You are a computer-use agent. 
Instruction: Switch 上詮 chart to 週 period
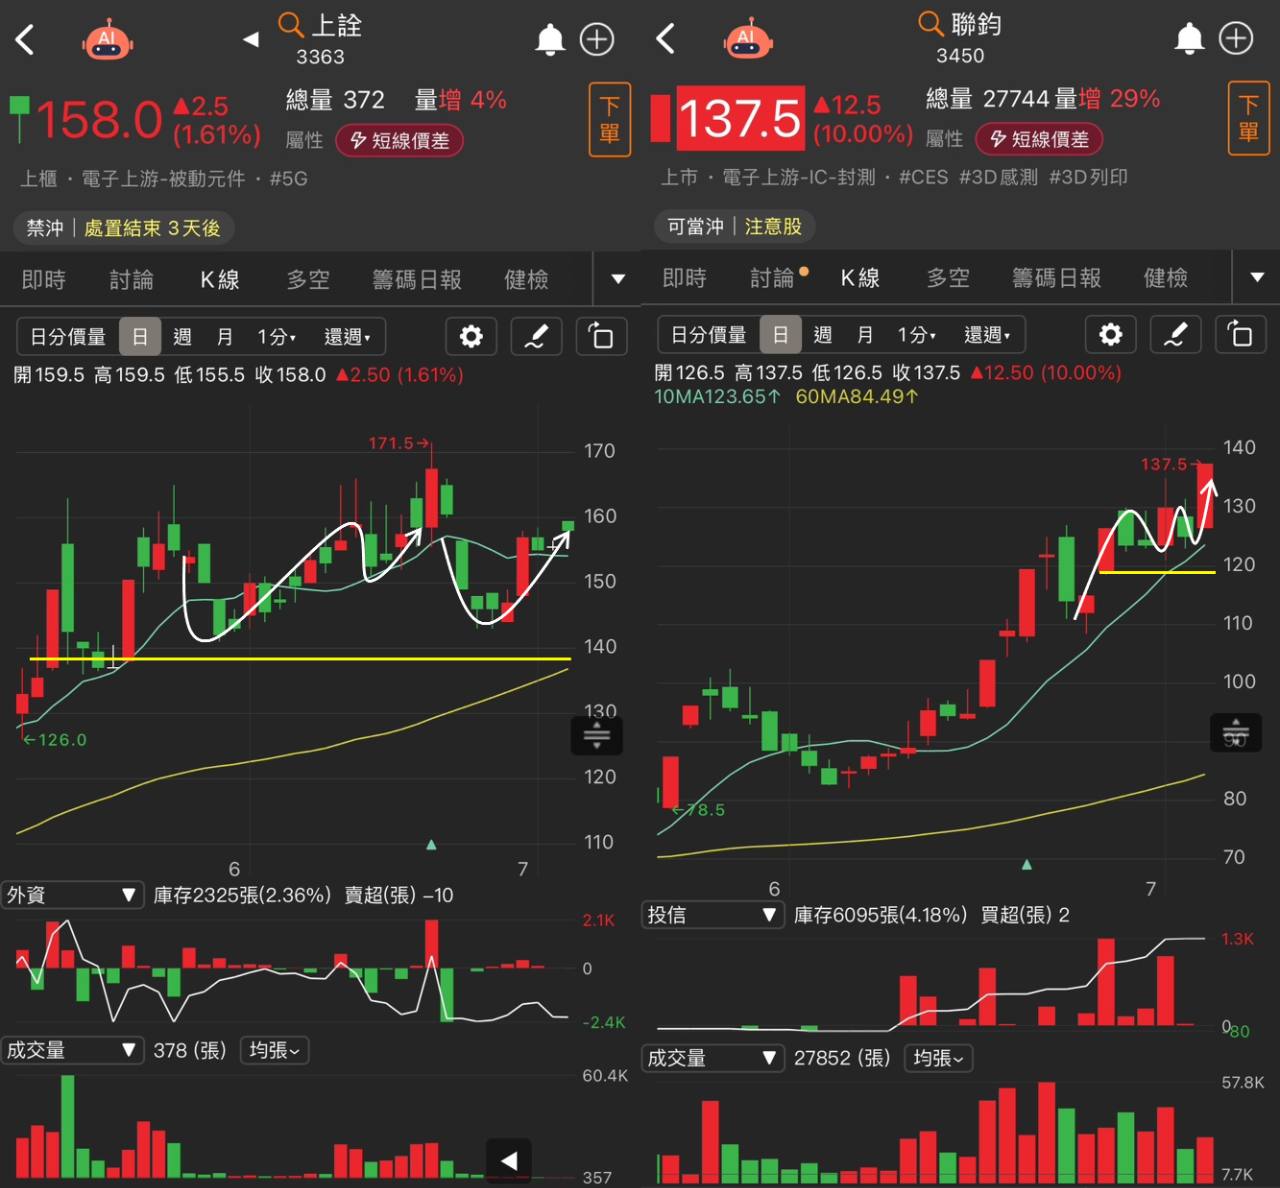click(x=182, y=337)
